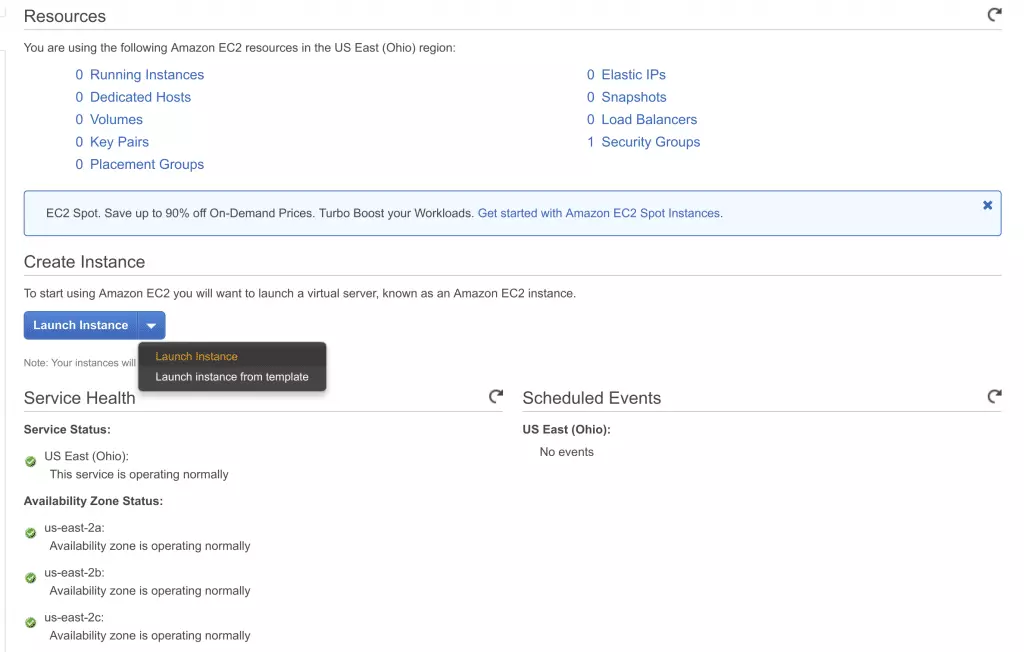Refresh the Resources panel
This screenshot has height=652, width=1024.
(x=993, y=15)
